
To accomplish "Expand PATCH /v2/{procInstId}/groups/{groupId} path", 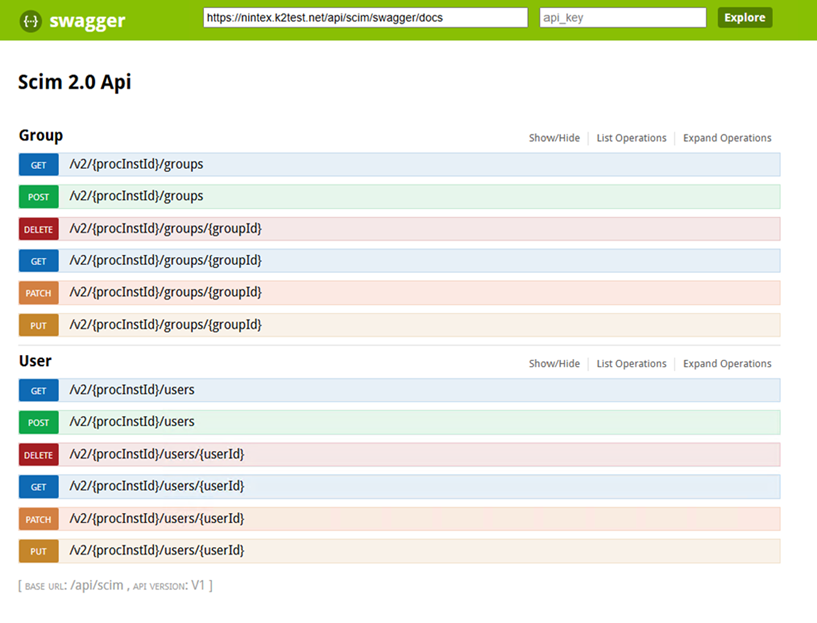I will tap(166, 293).
